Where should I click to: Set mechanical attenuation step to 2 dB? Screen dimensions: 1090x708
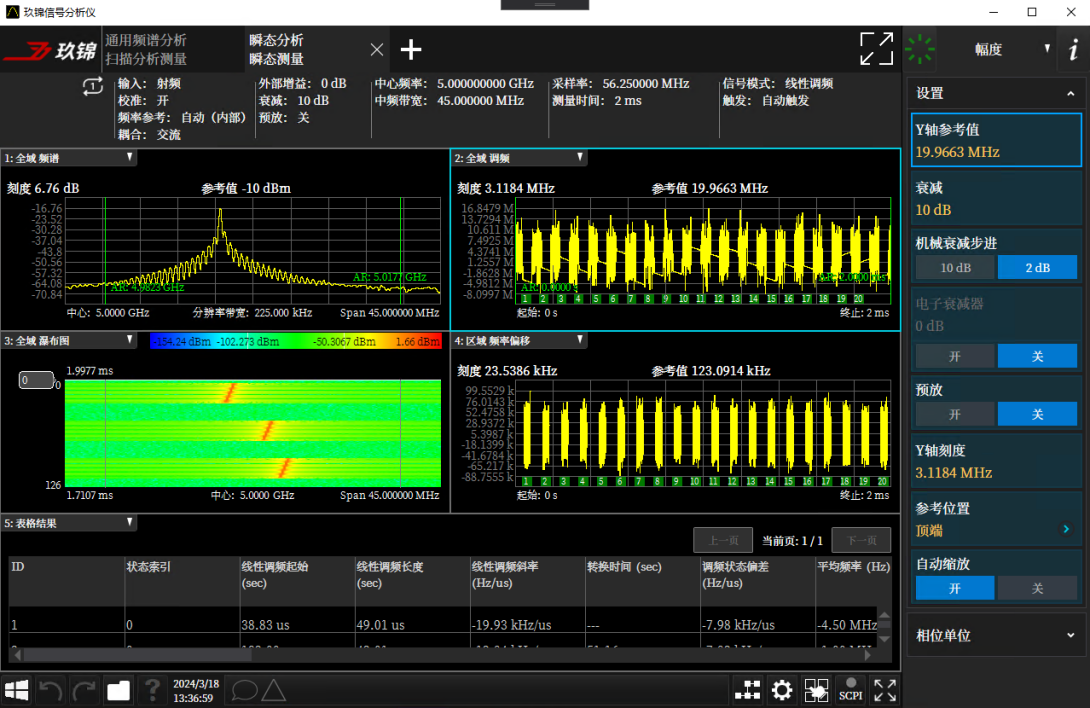pyautogui.click(x=1037, y=268)
